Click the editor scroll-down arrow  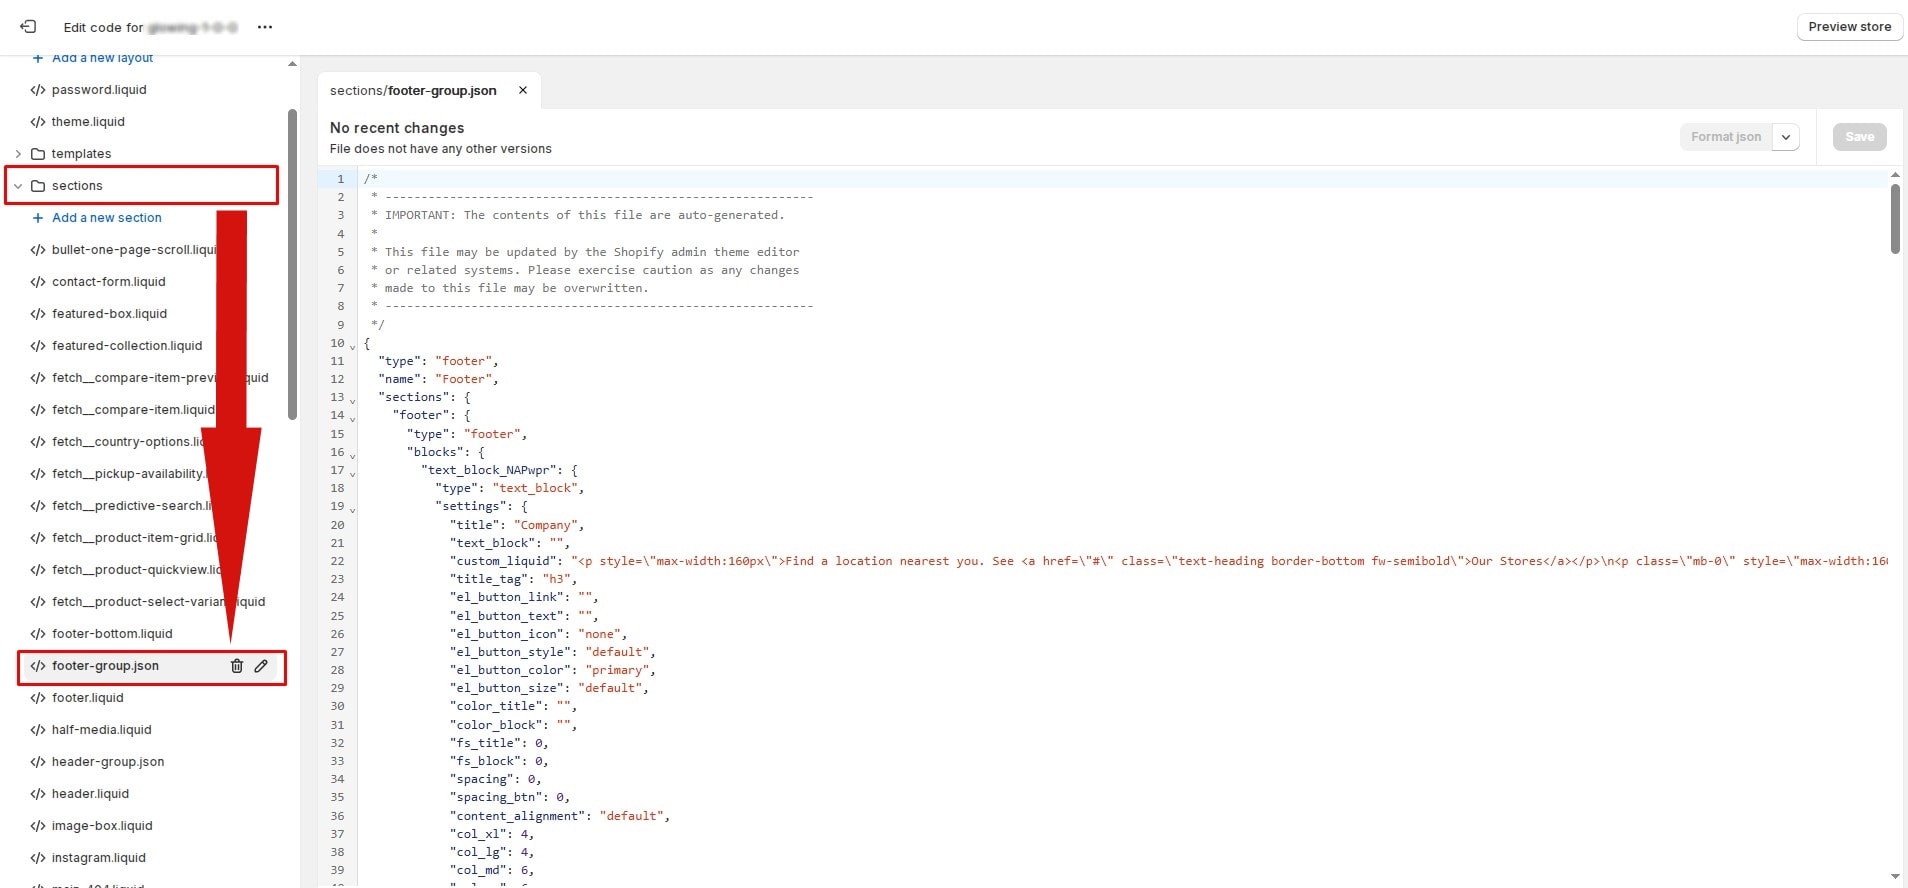pos(1895,876)
